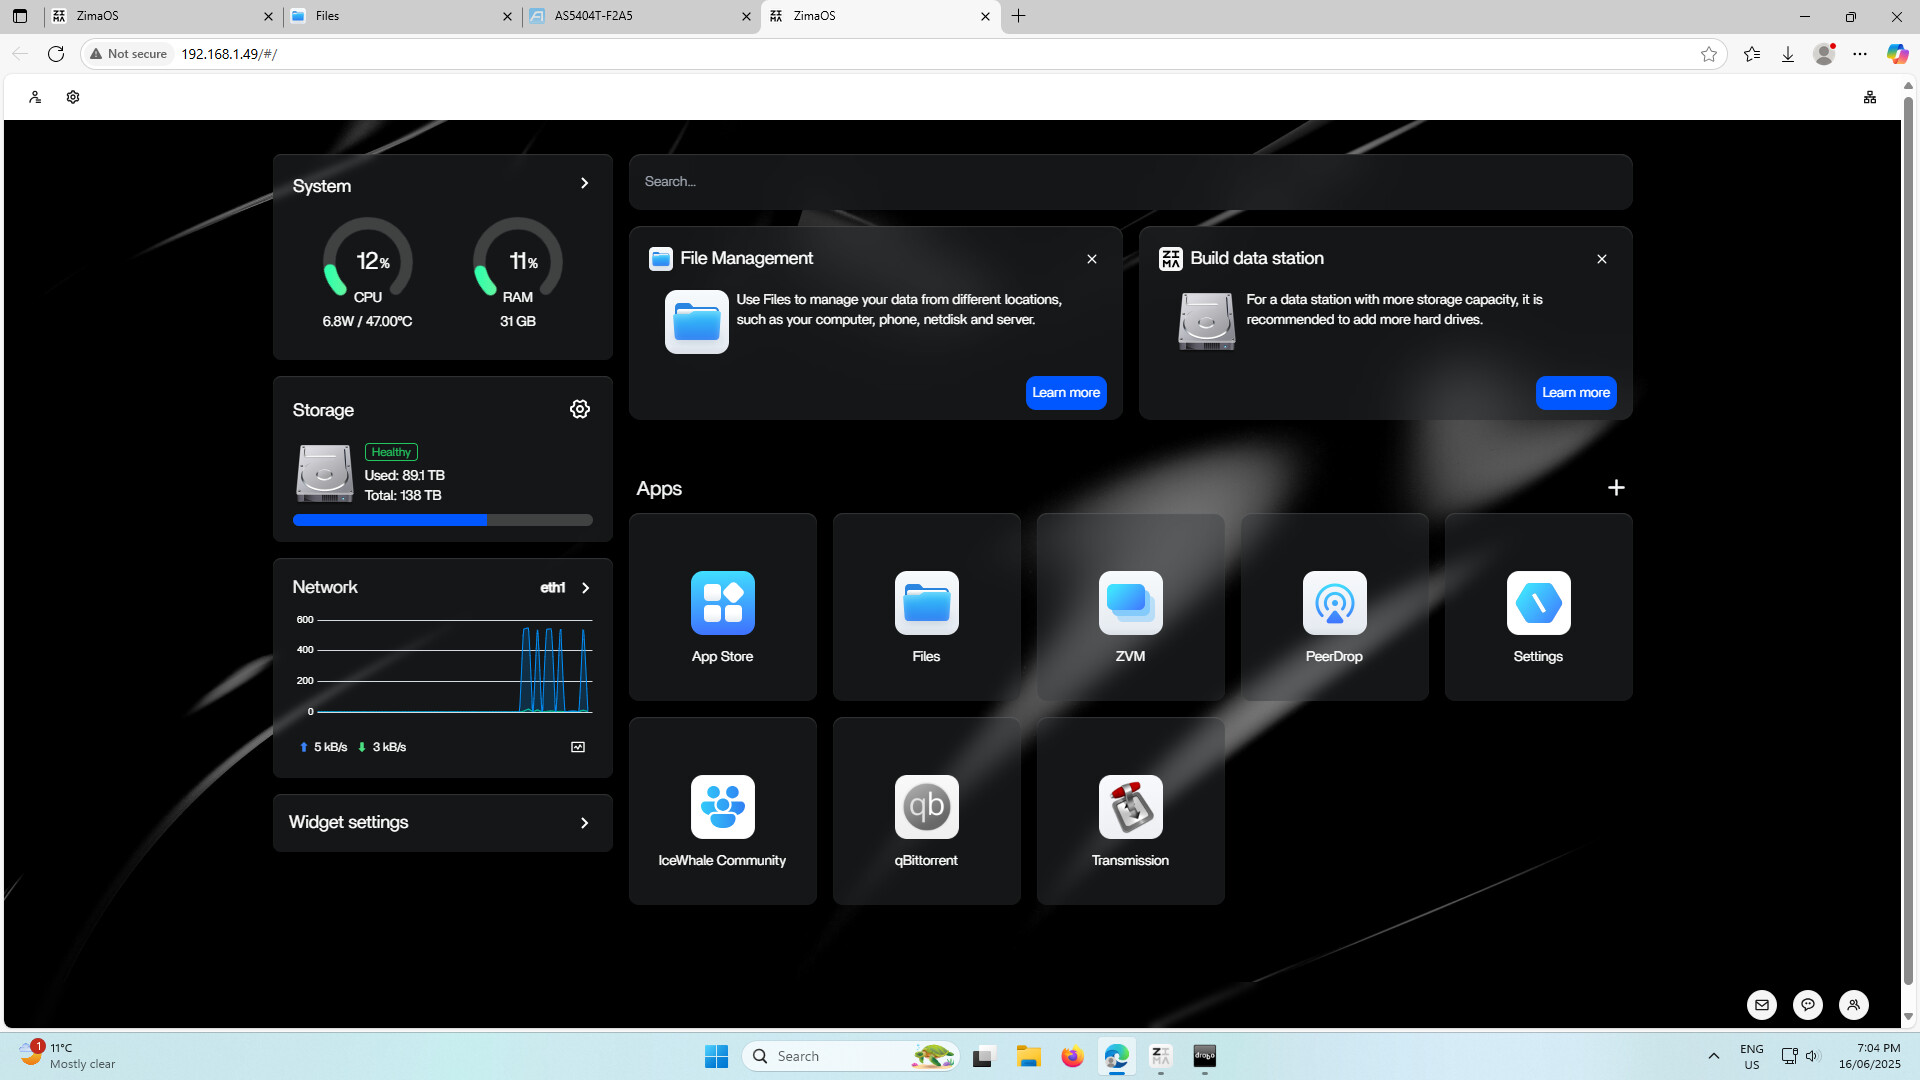Click the folder icon in File Management card

[x=697, y=322]
